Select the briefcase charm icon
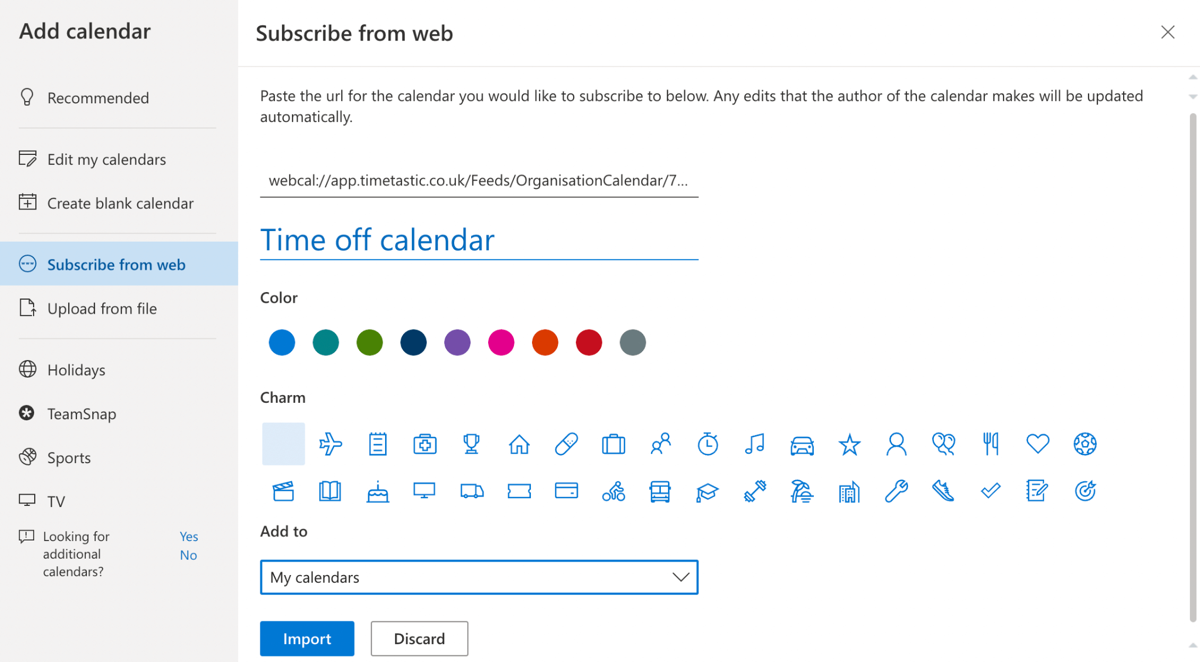Image resolution: width=1200 pixels, height=662 pixels. tap(613, 443)
